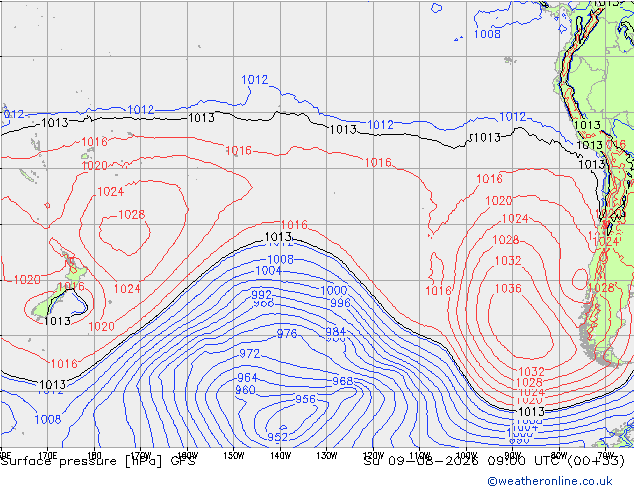Image resolution: width=634 pixels, height=490 pixels.
Task: Click the 968 isobar label
Action: coord(342,381)
